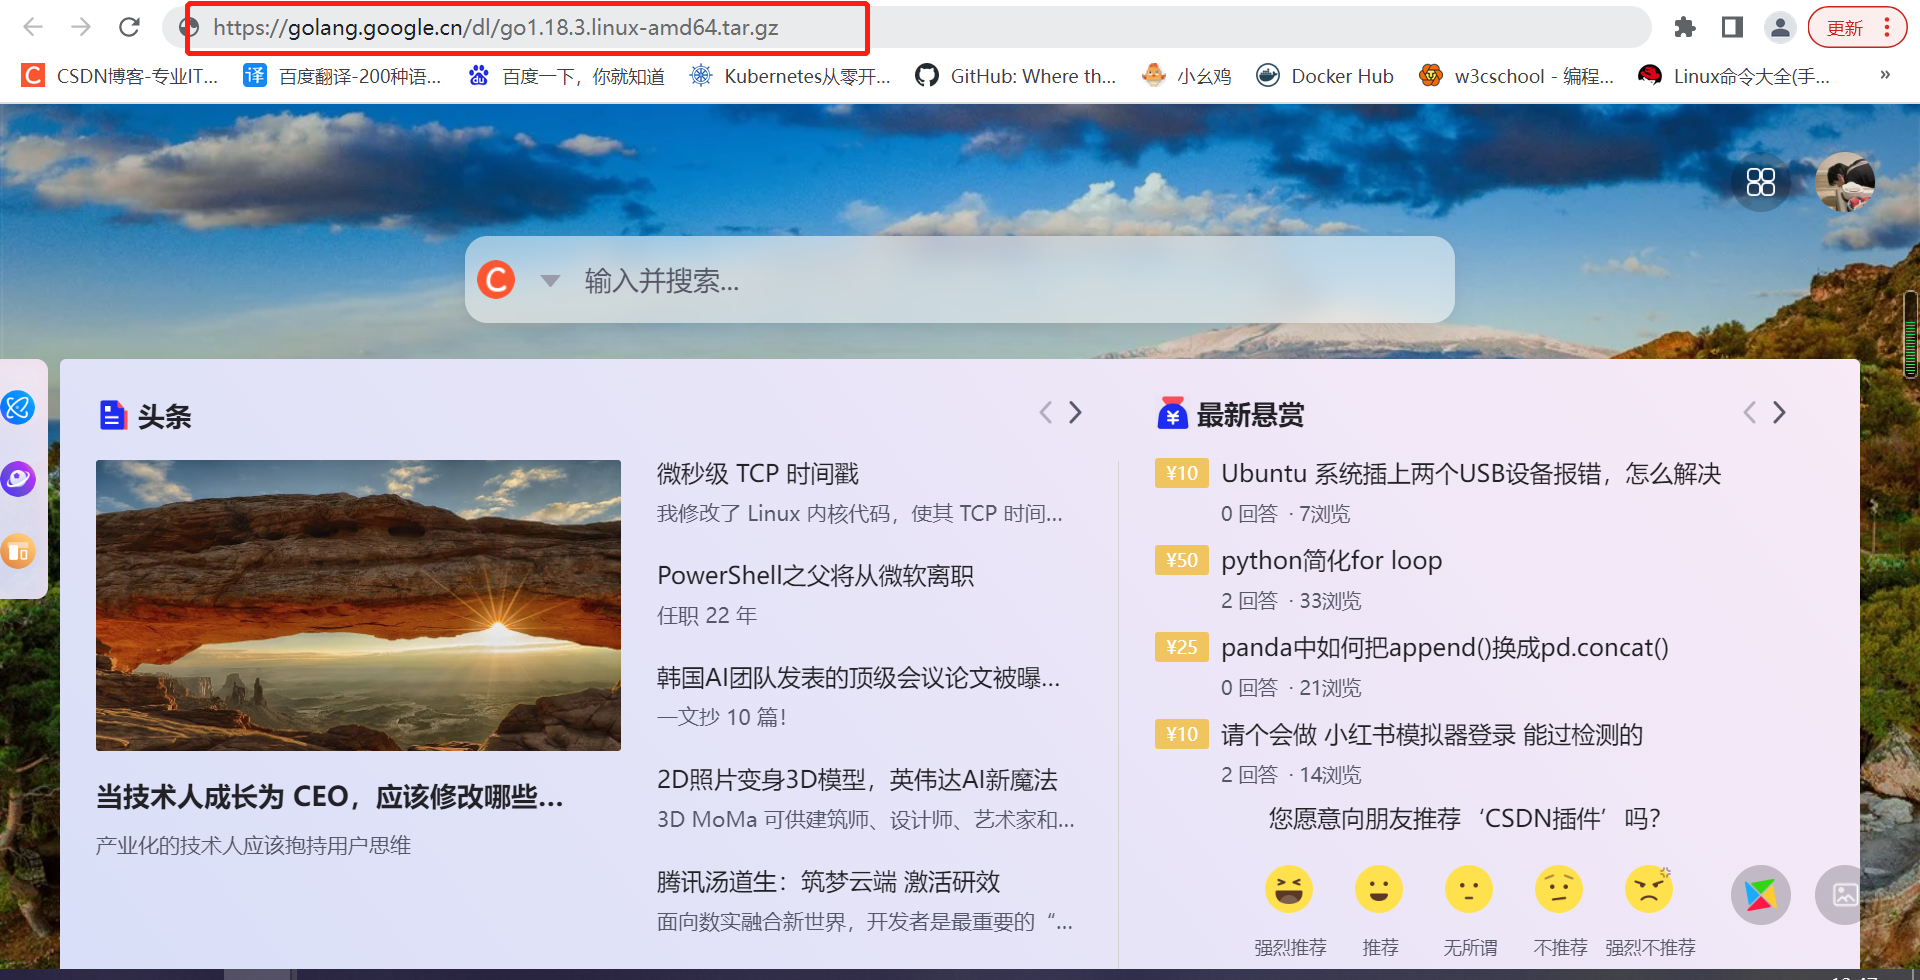Click the orange icon in left sidebar
This screenshot has width=1920, height=980.
click(18, 551)
